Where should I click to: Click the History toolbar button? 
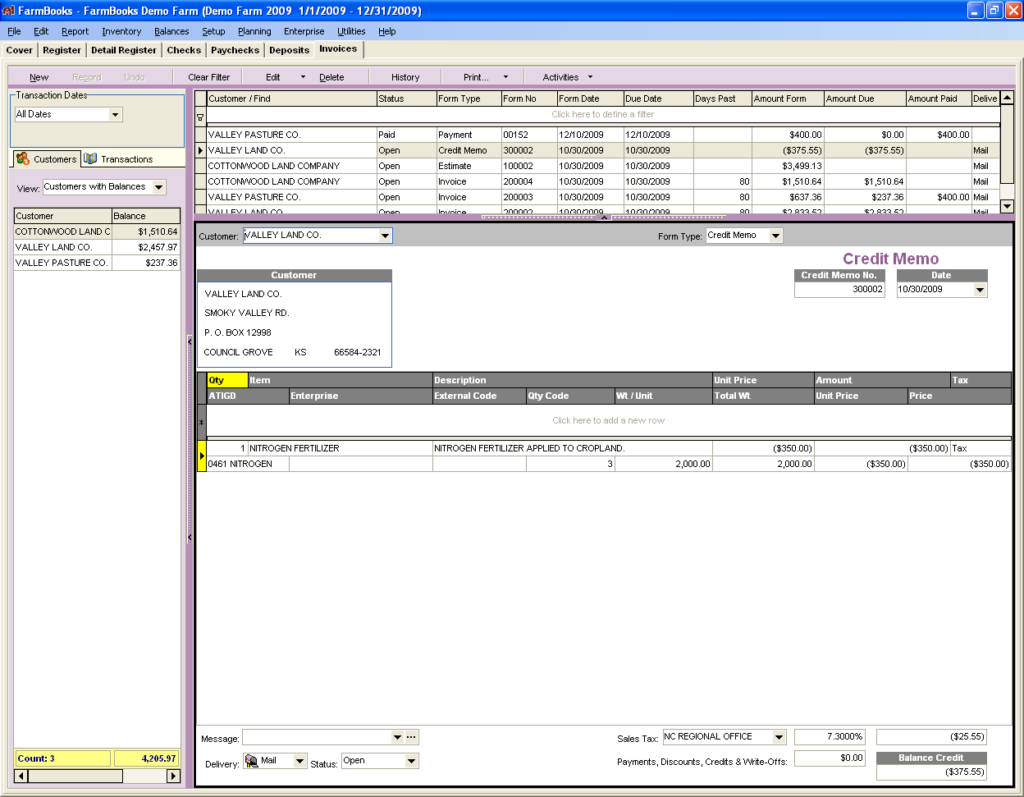pos(404,76)
